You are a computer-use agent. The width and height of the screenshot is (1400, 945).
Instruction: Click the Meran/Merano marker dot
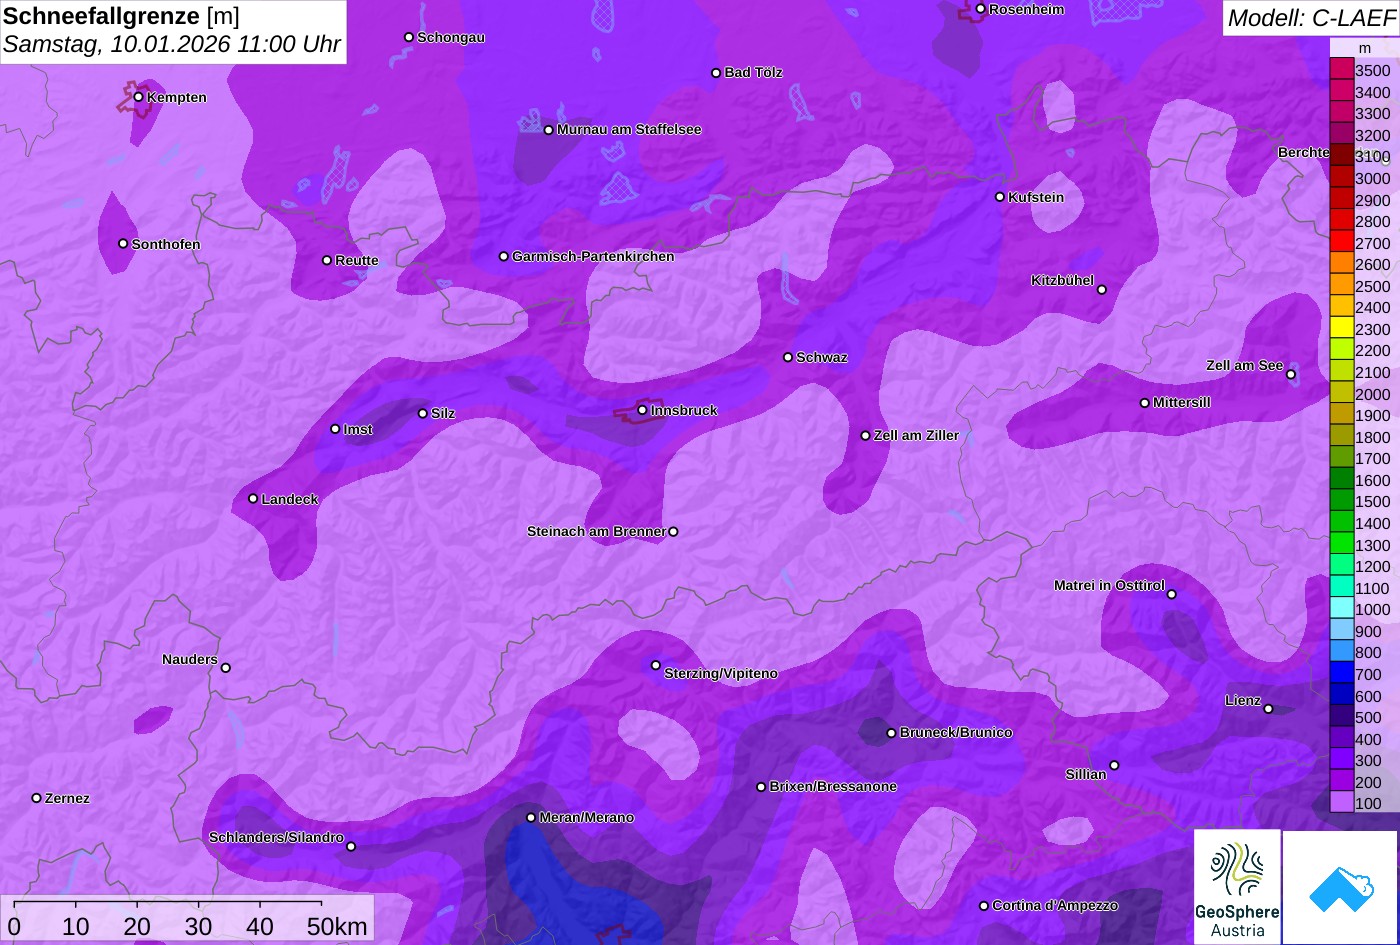click(531, 818)
